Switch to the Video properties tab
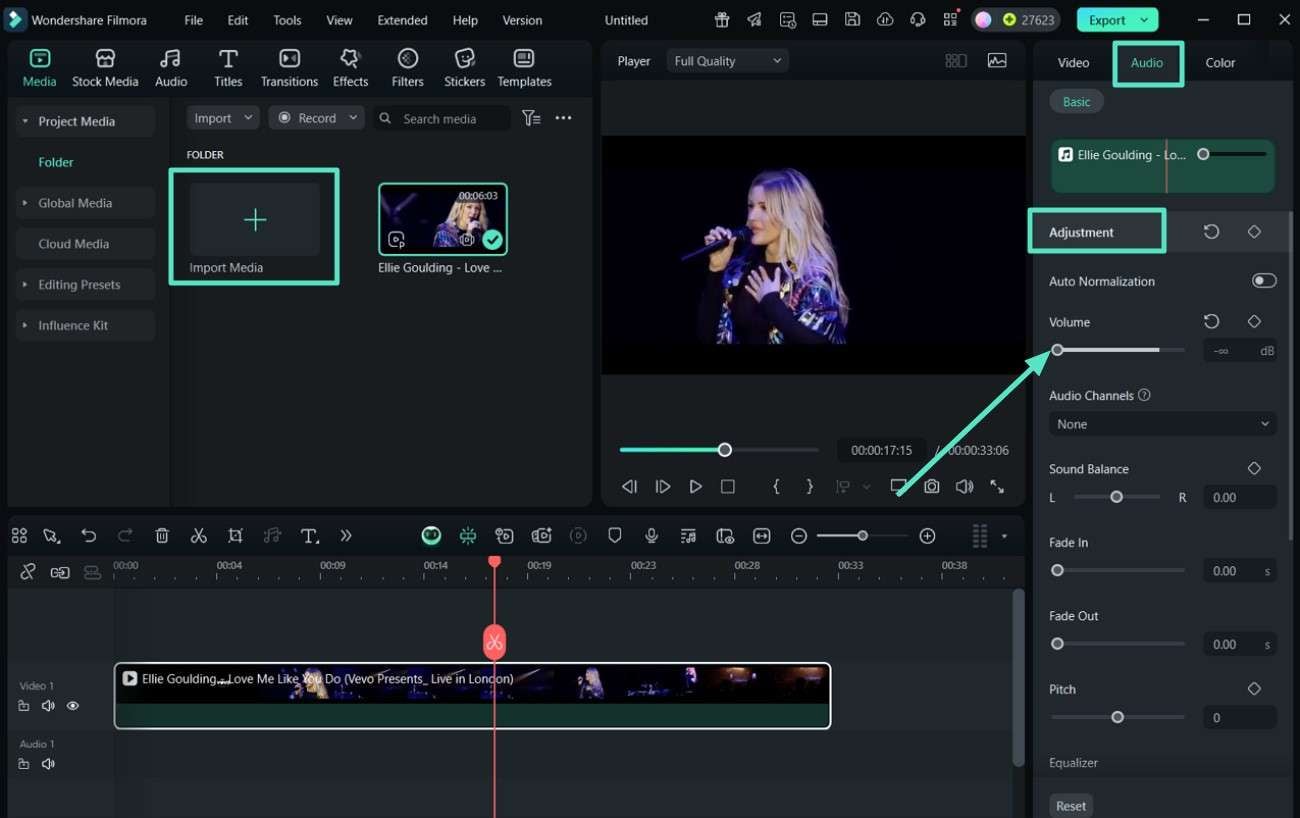The height and width of the screenshot is (818, 1300). (x=1073, y=62)
